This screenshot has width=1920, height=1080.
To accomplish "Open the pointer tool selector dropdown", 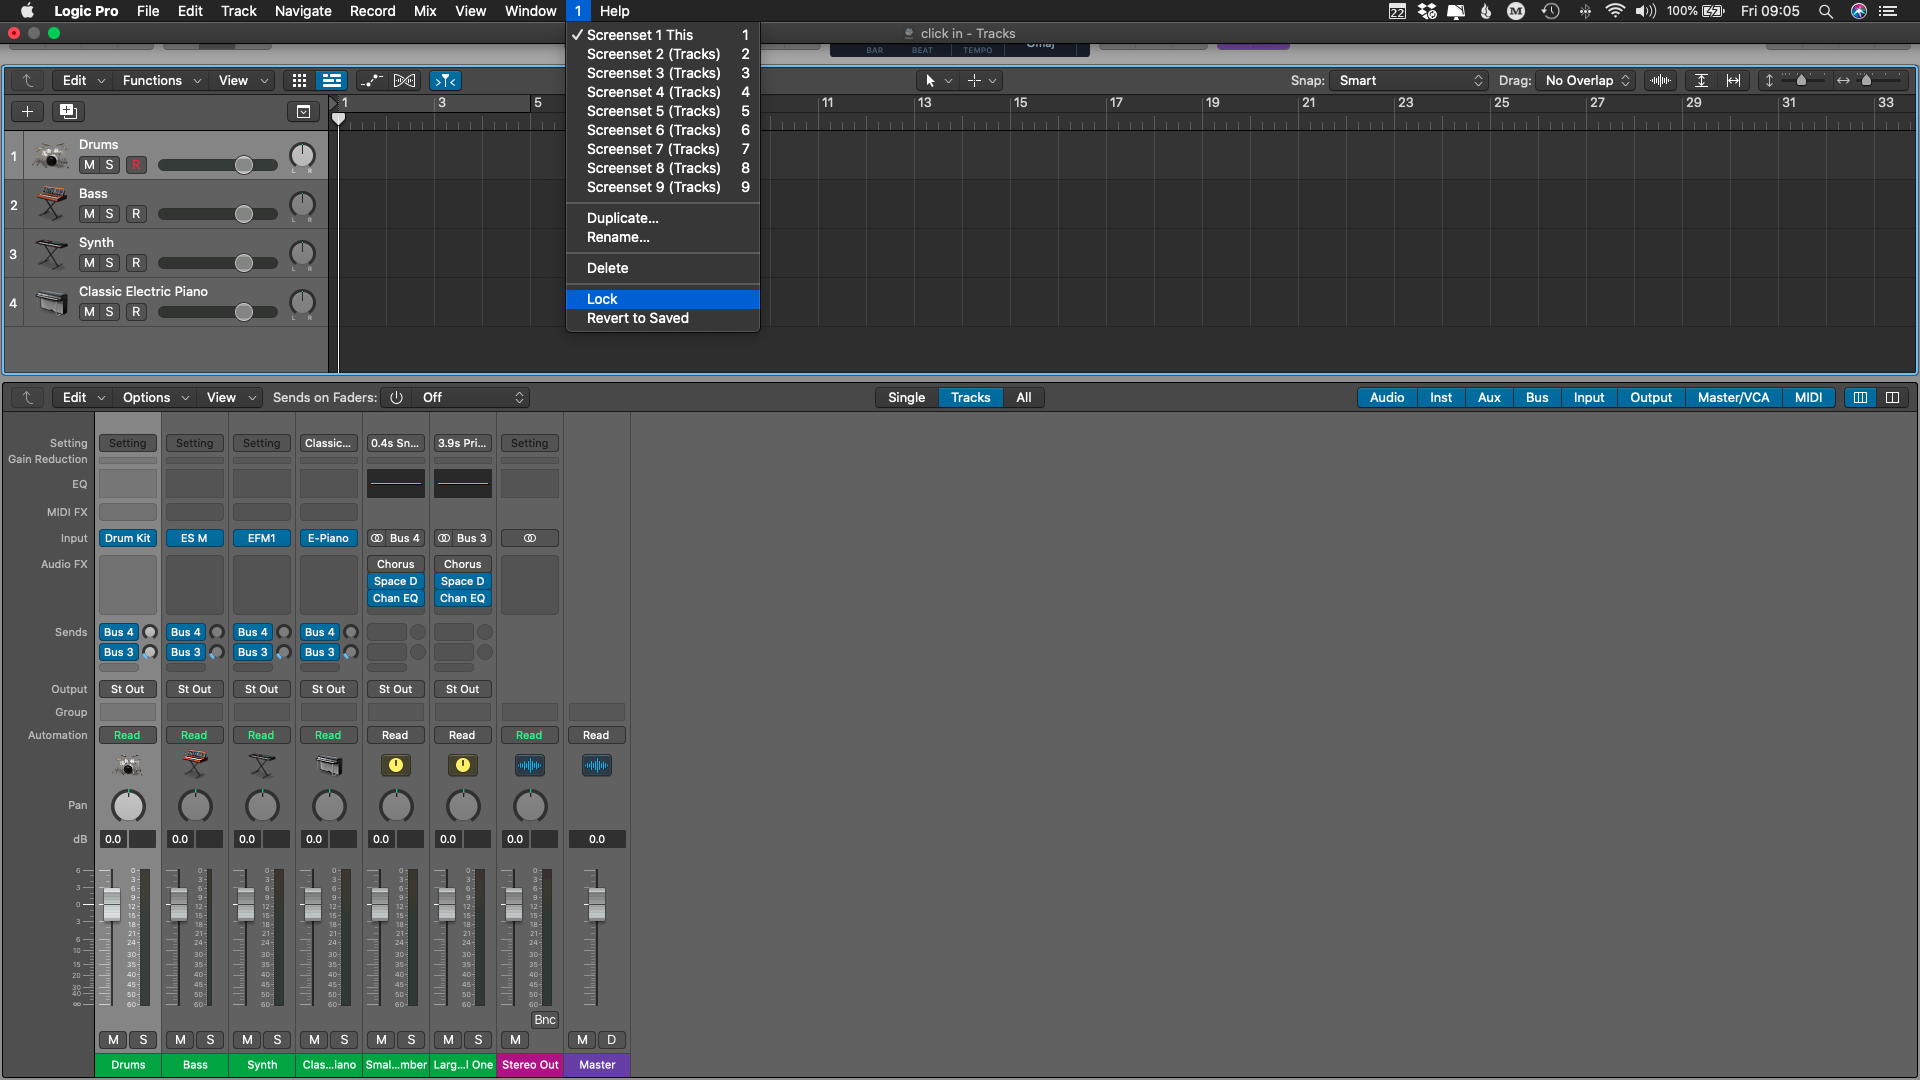I will (938, 80).
